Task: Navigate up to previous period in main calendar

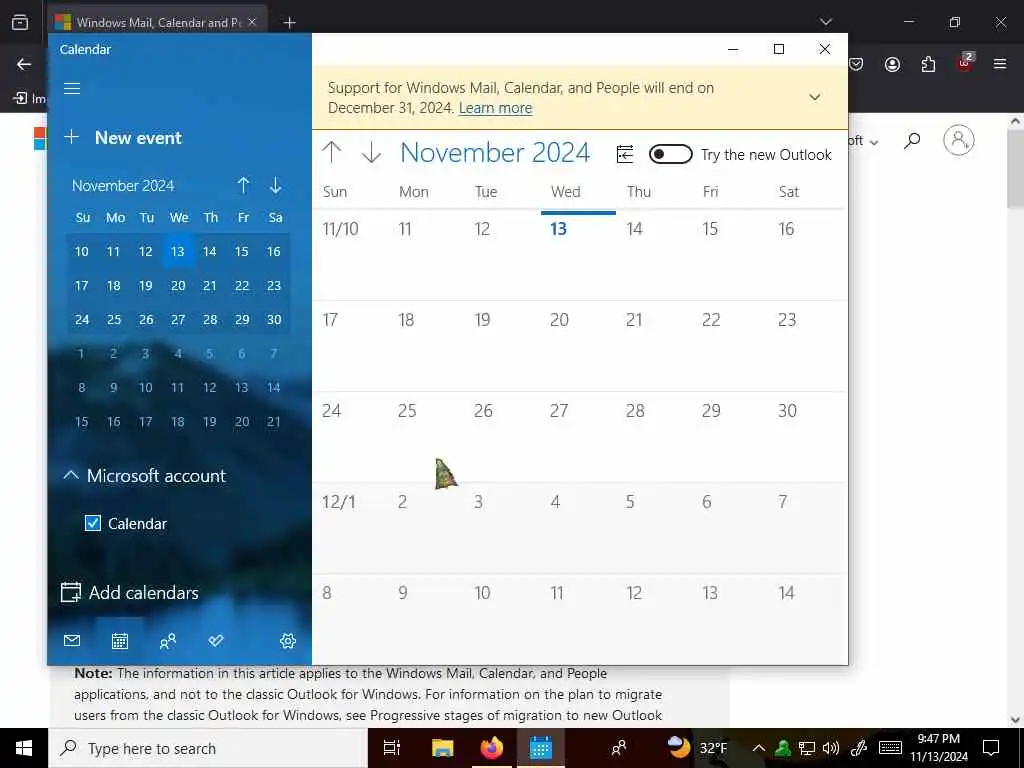Action: point(332,153)
